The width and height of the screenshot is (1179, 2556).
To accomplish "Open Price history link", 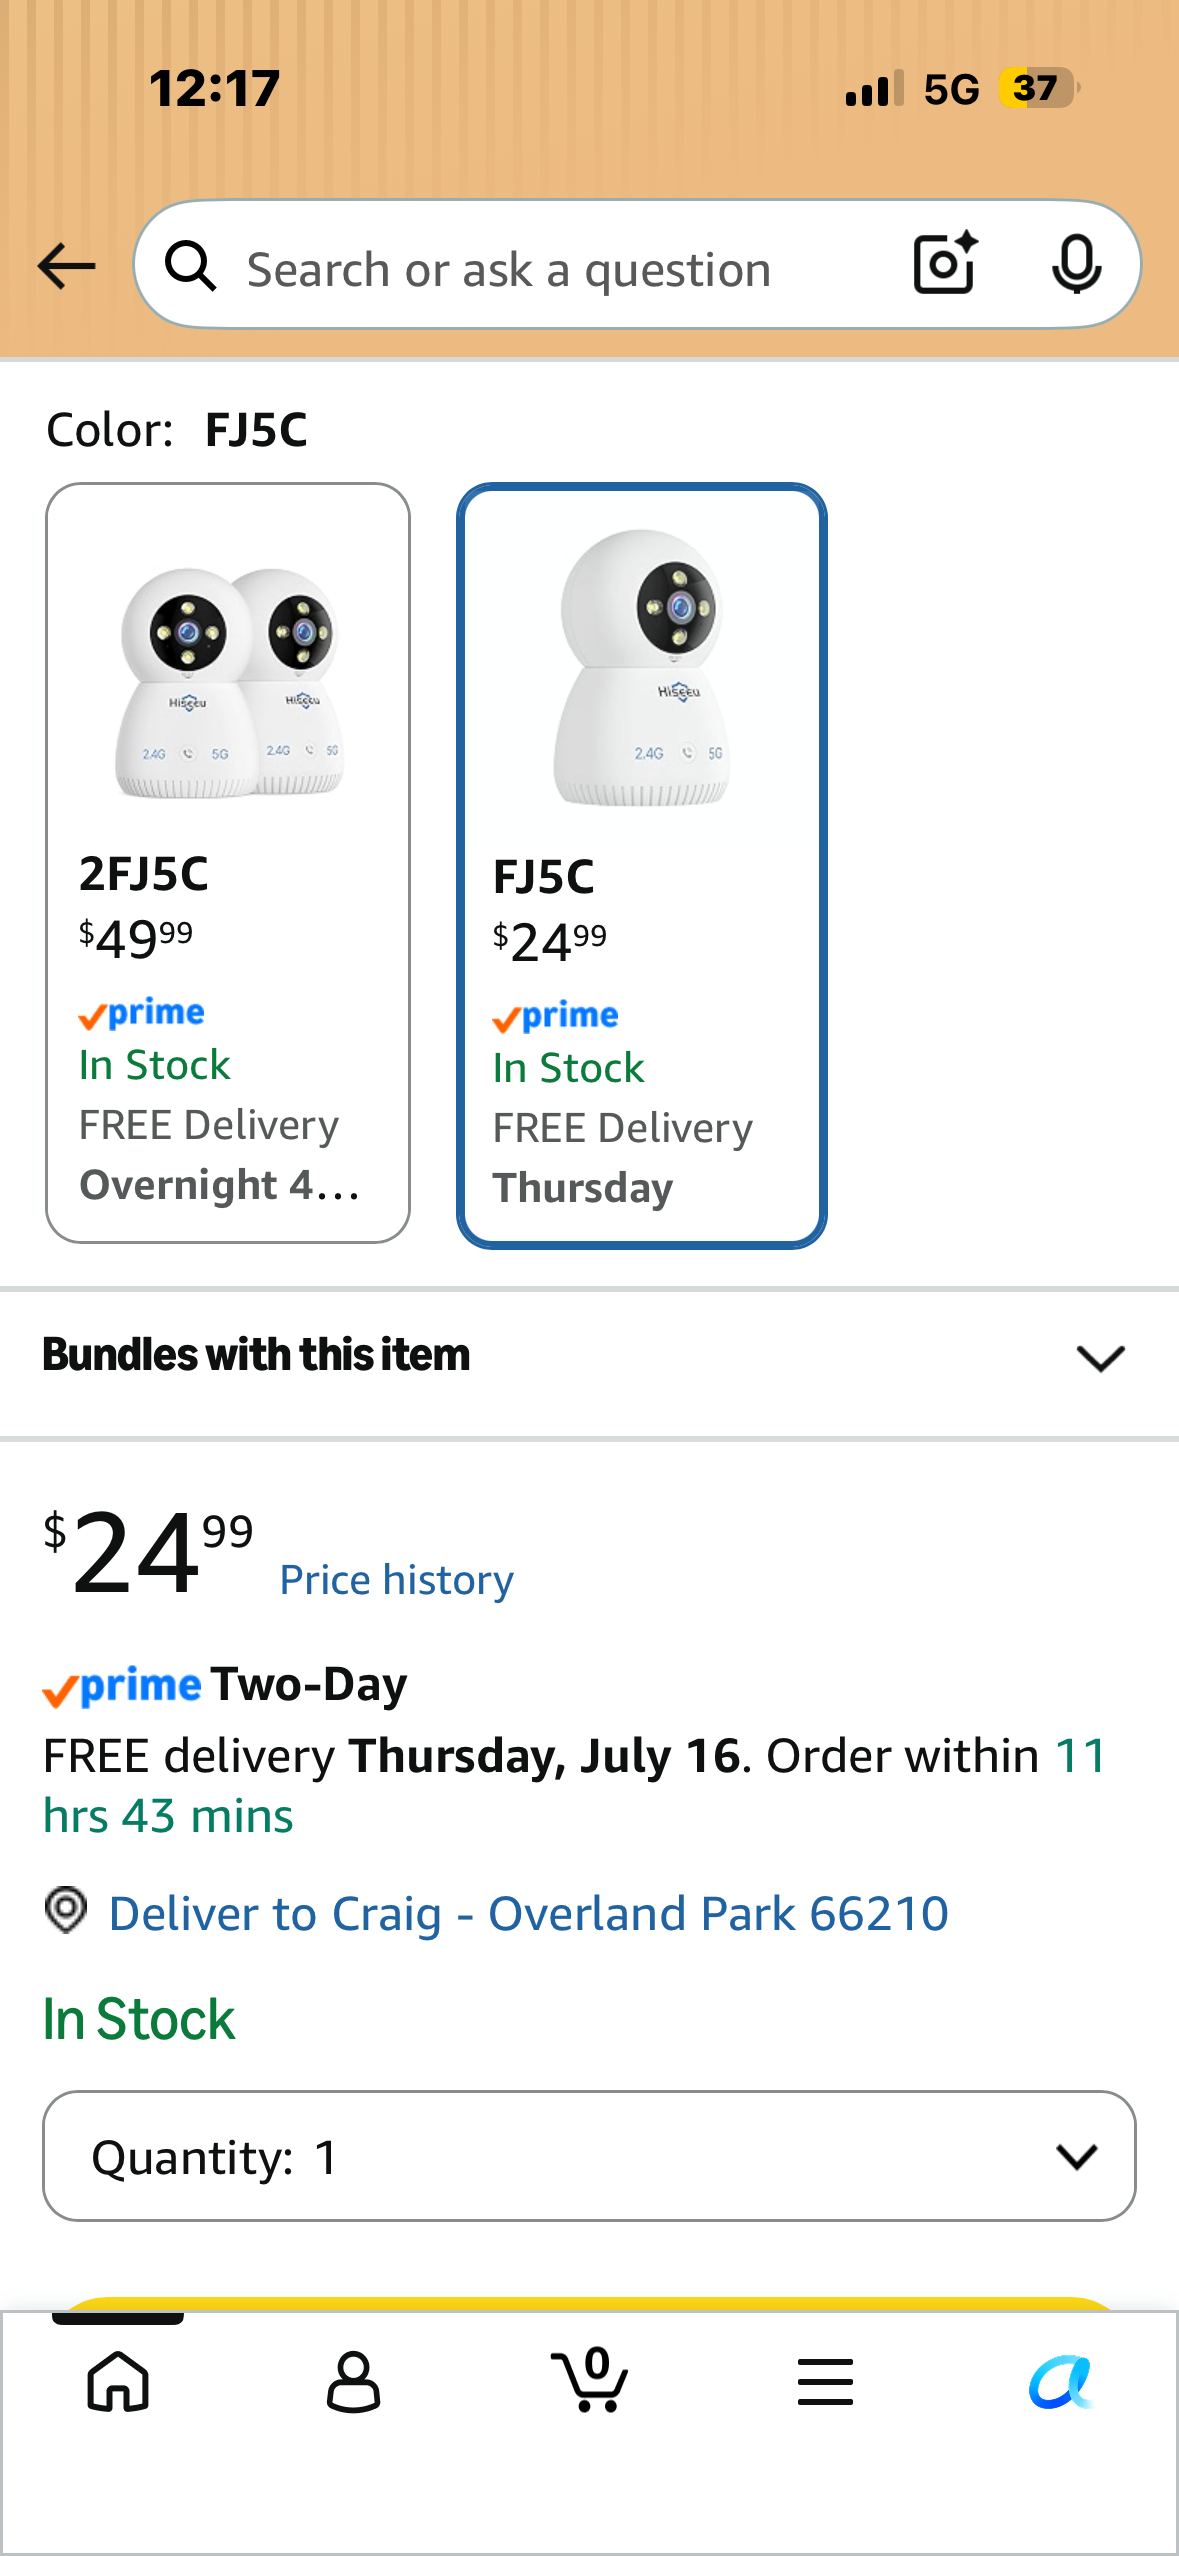I will tap(396, 1580).
